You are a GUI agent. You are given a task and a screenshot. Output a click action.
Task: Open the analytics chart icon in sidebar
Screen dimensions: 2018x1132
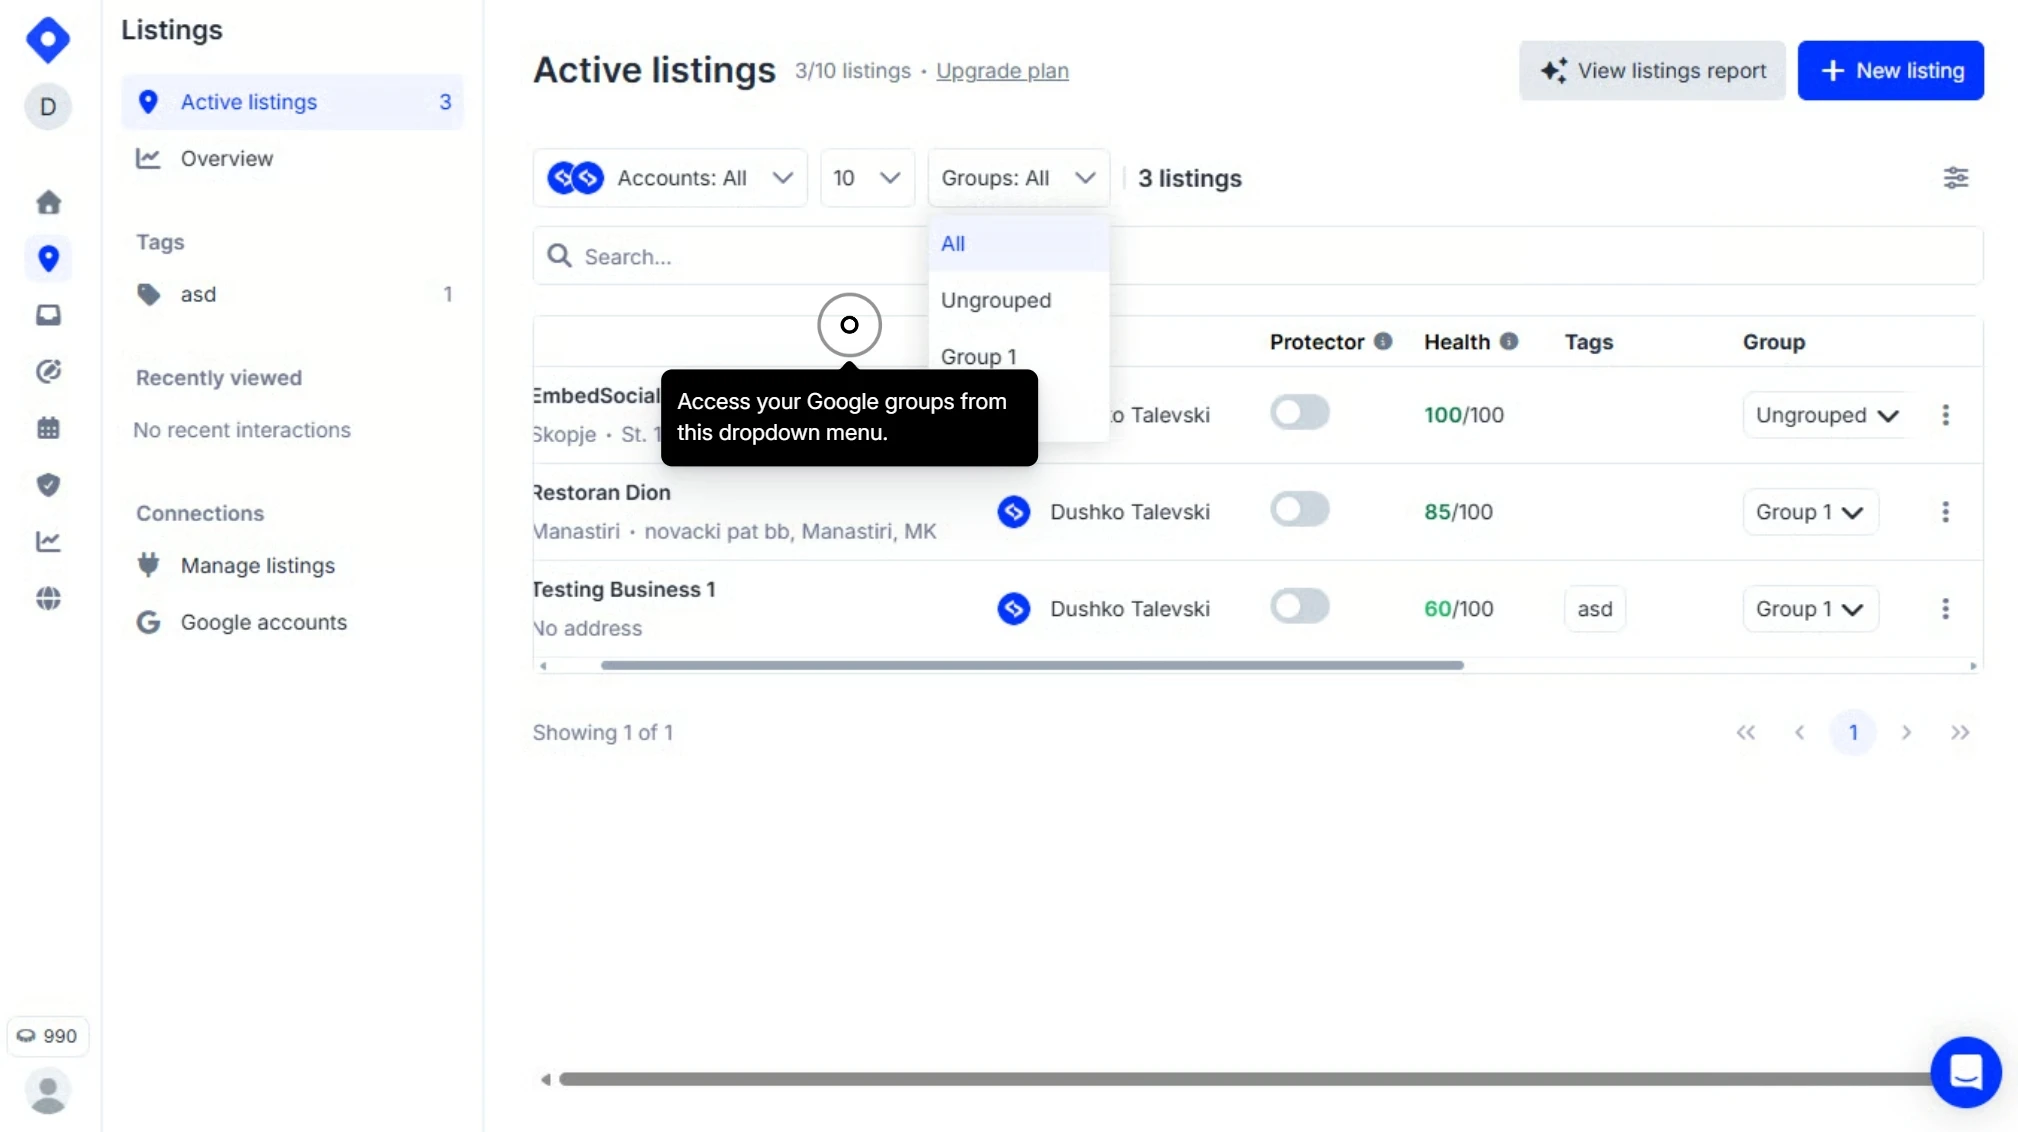coord(48,541)
